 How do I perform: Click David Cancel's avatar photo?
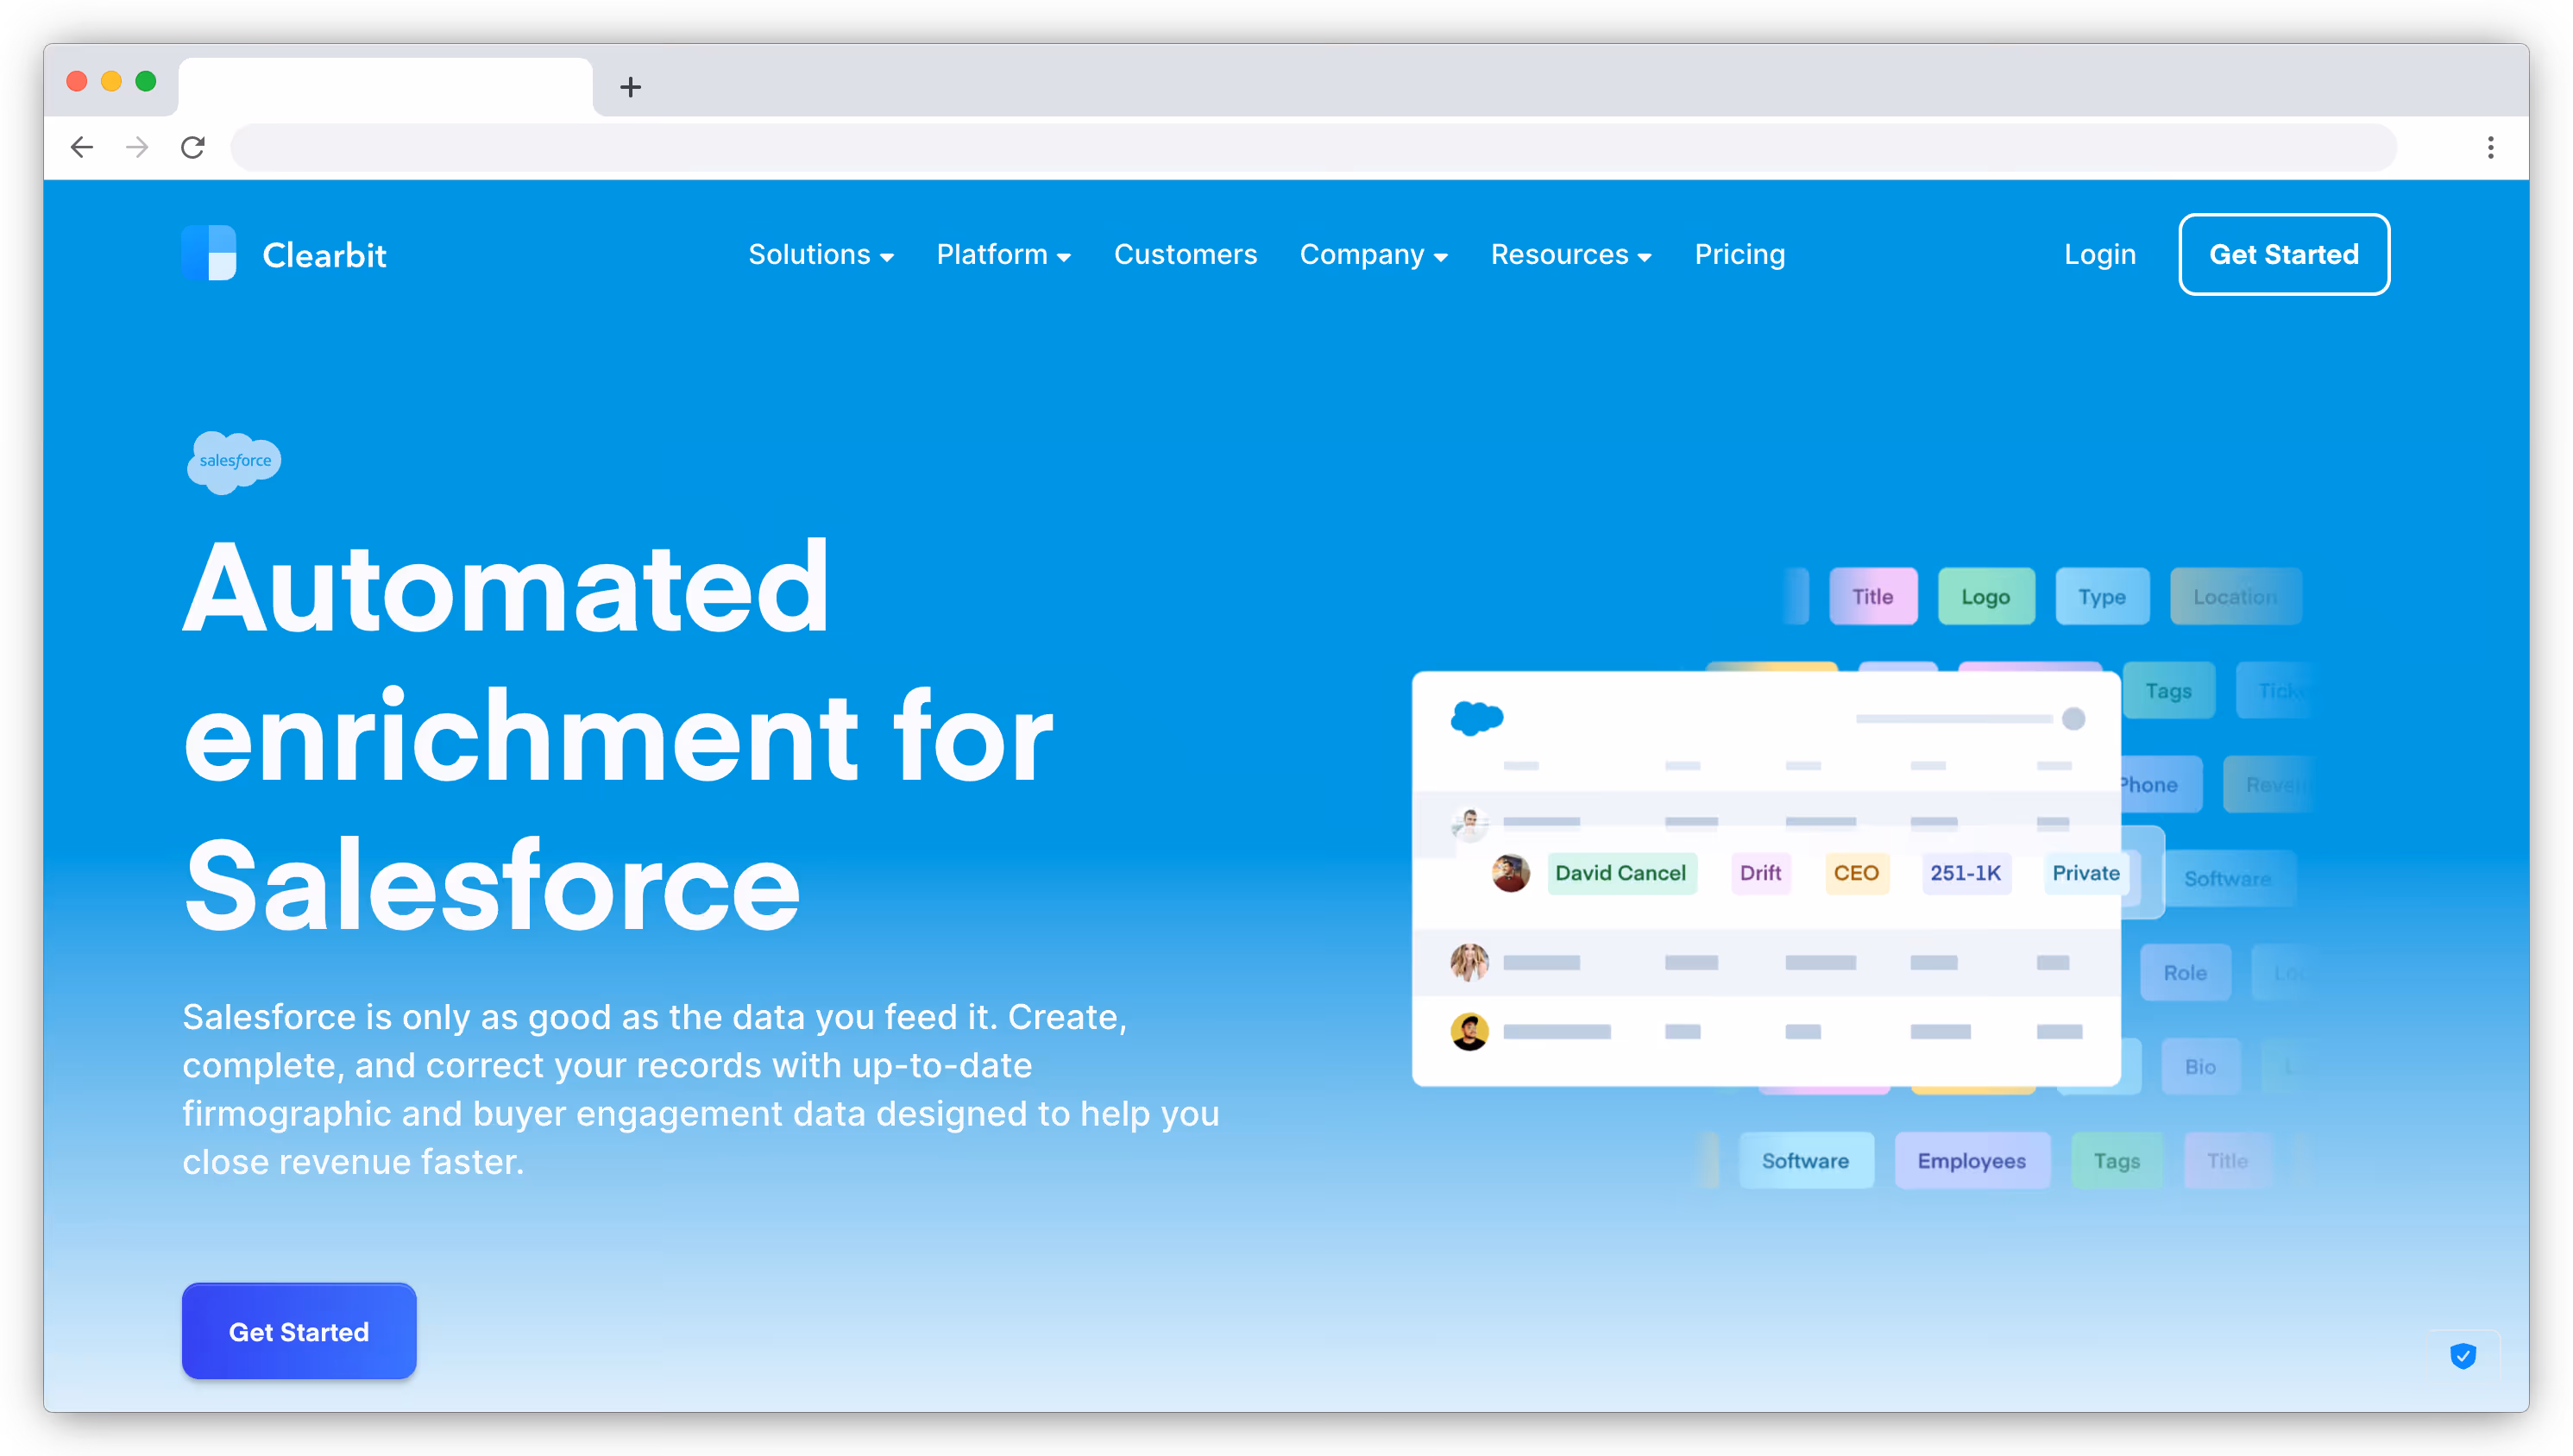(1510, 873)
